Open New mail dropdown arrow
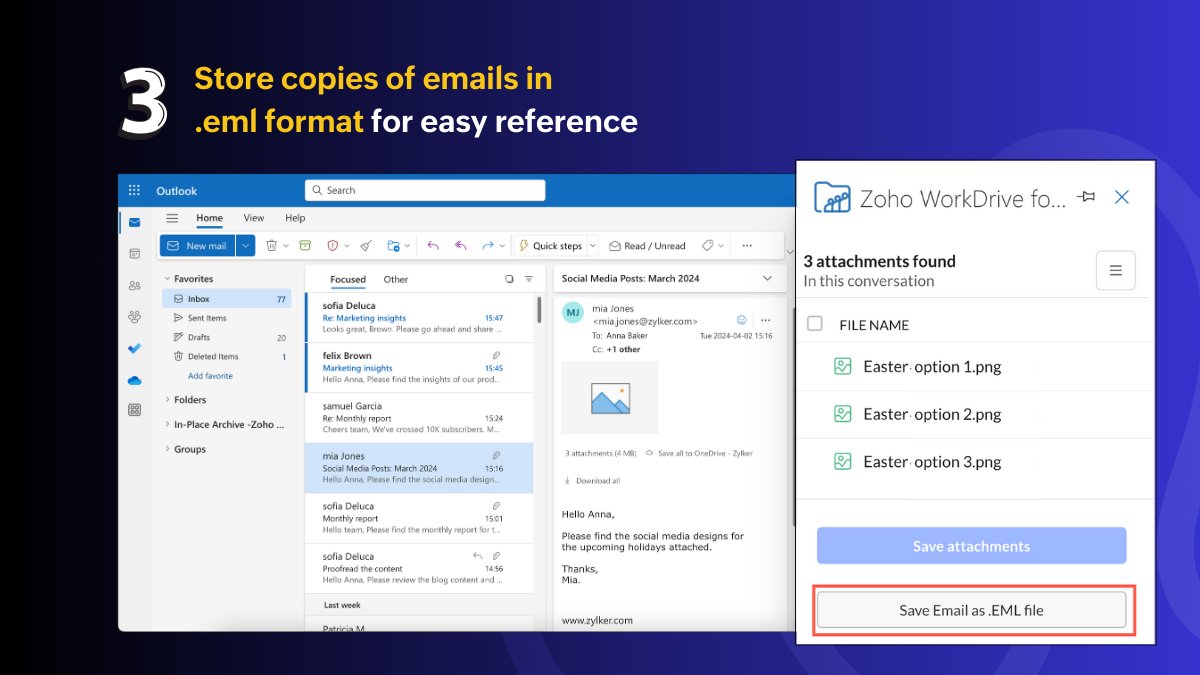This screenshot has height=675, width=1200. click(246, 245)
